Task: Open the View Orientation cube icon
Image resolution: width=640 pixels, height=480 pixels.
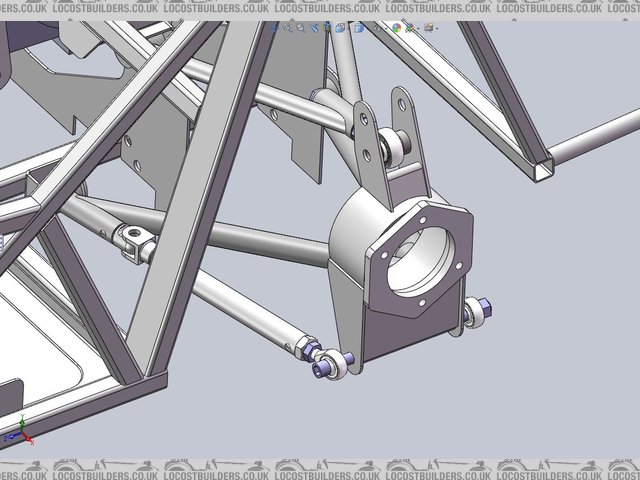Action: coord(340,28)
